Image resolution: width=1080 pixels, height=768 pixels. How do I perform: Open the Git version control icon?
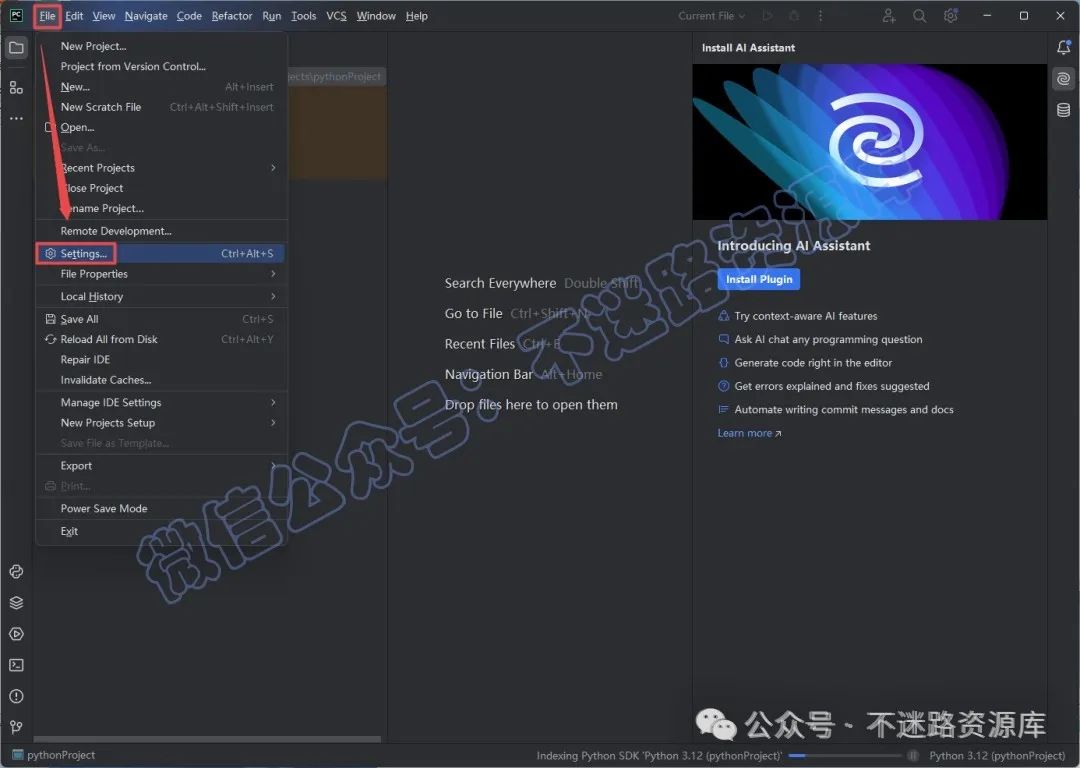click(x=17, y=727)
